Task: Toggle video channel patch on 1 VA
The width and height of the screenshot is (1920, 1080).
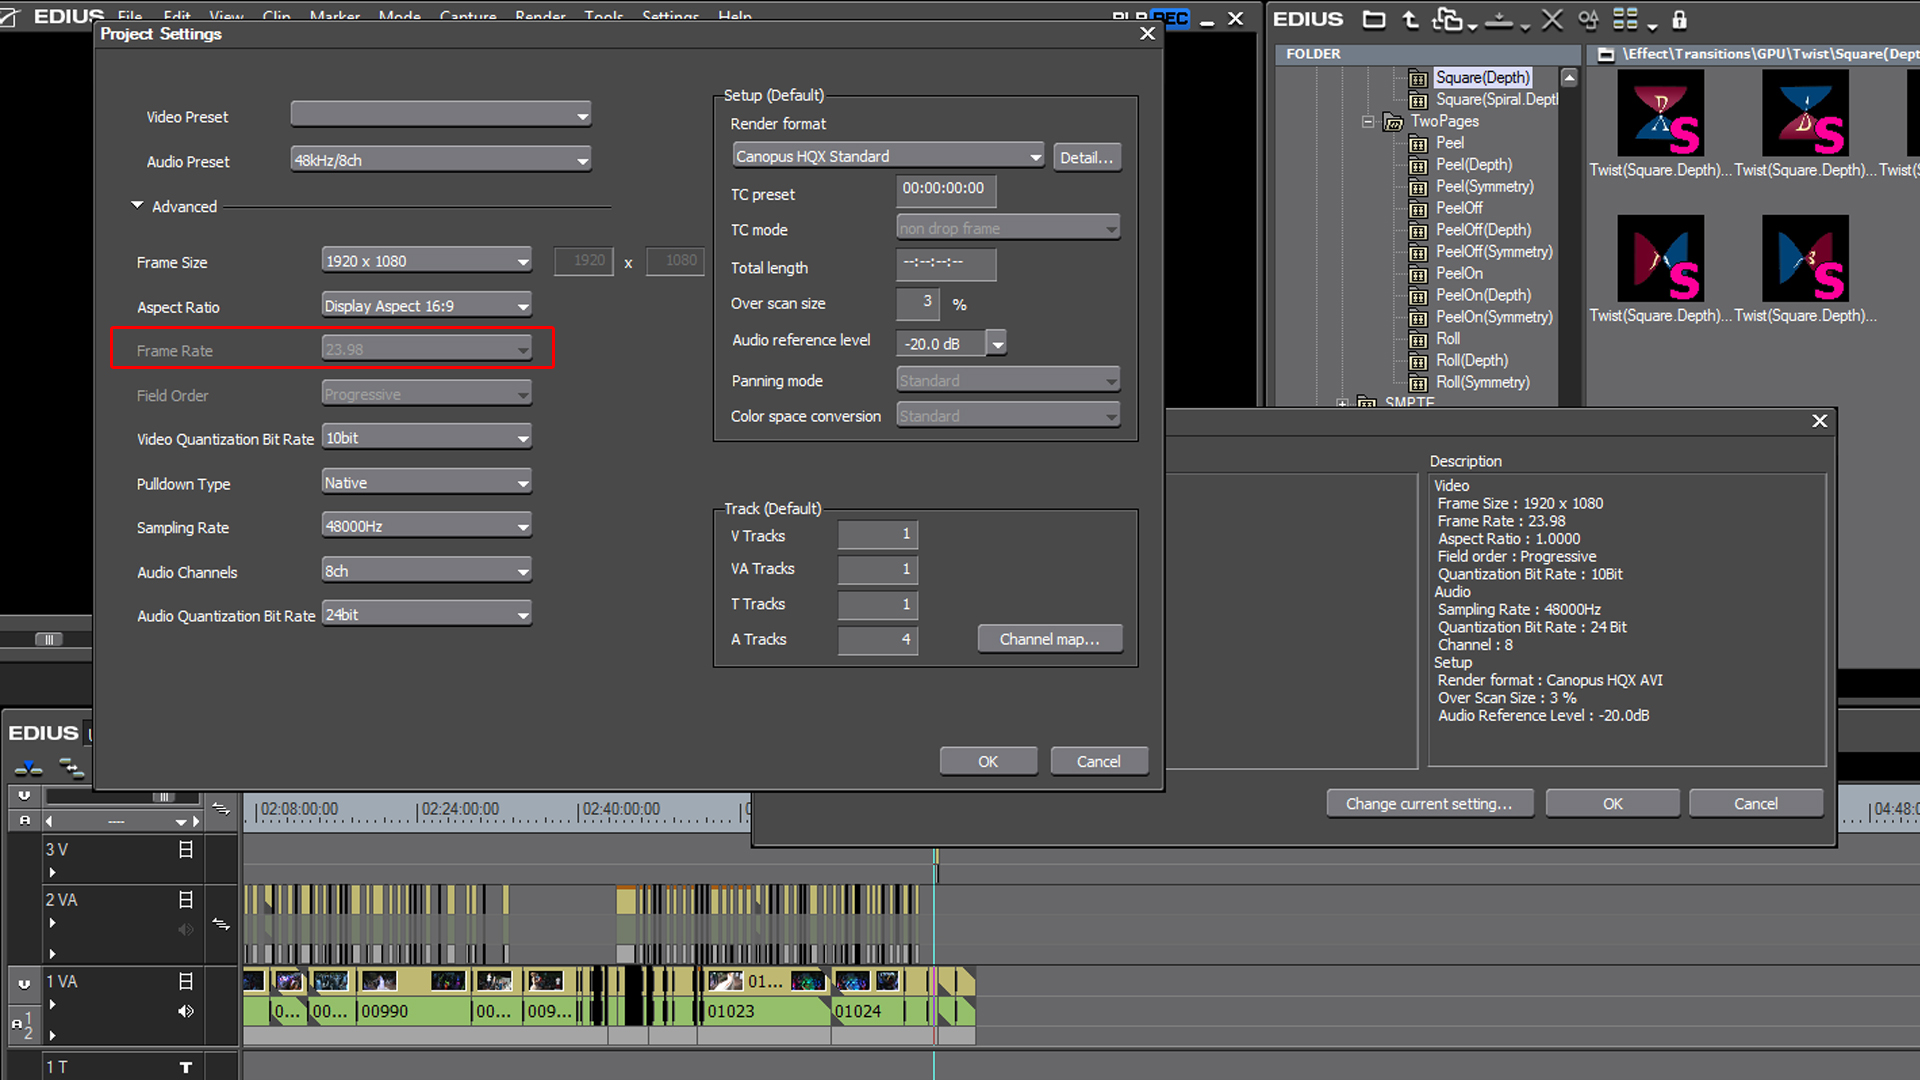Action: (24, 983)
